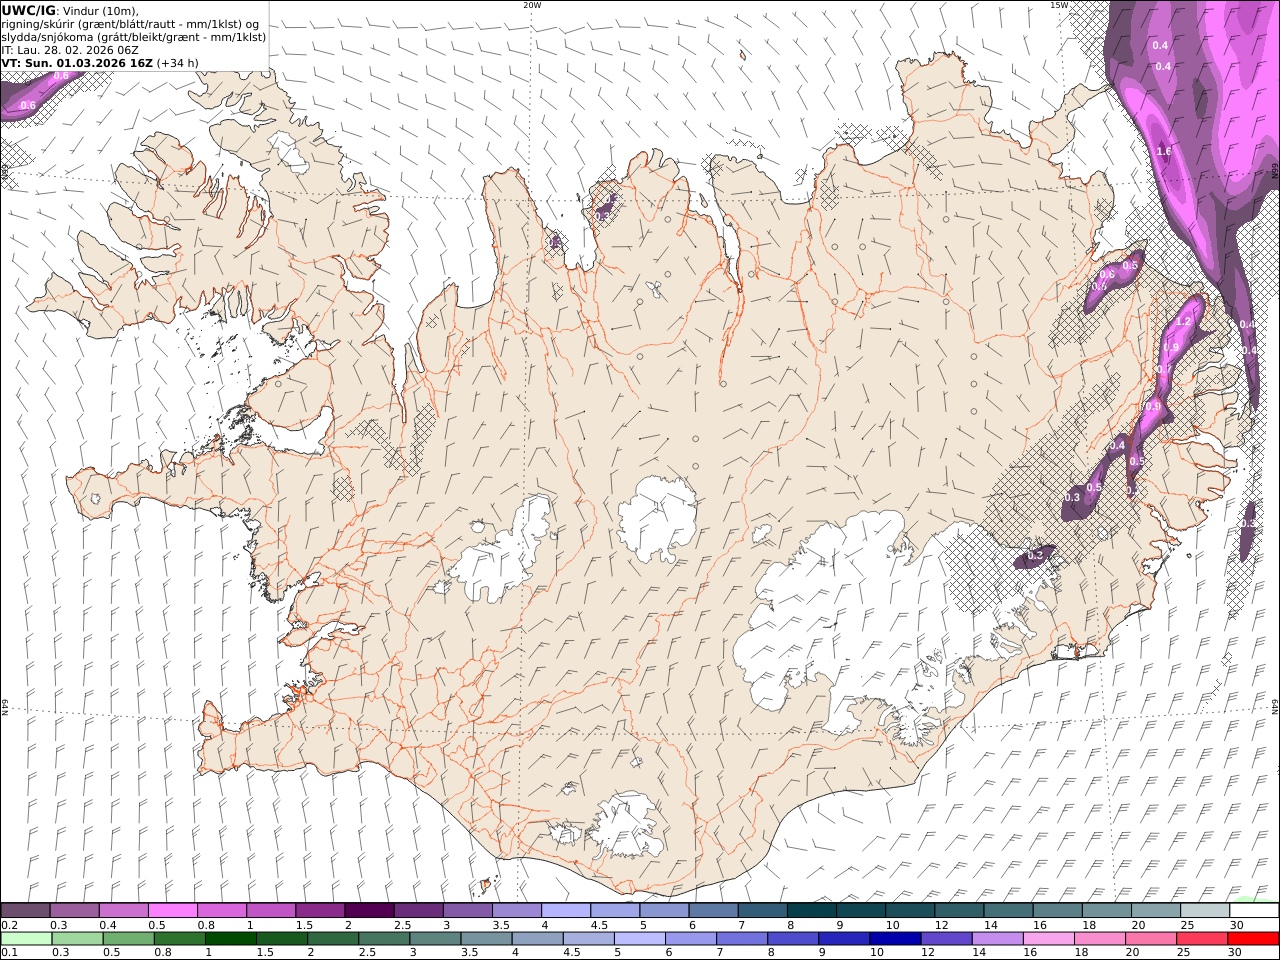This screenshot has width=1280, height=960.
Task: Click the dark teal 8 snow legend swatch
Action: 812,910
